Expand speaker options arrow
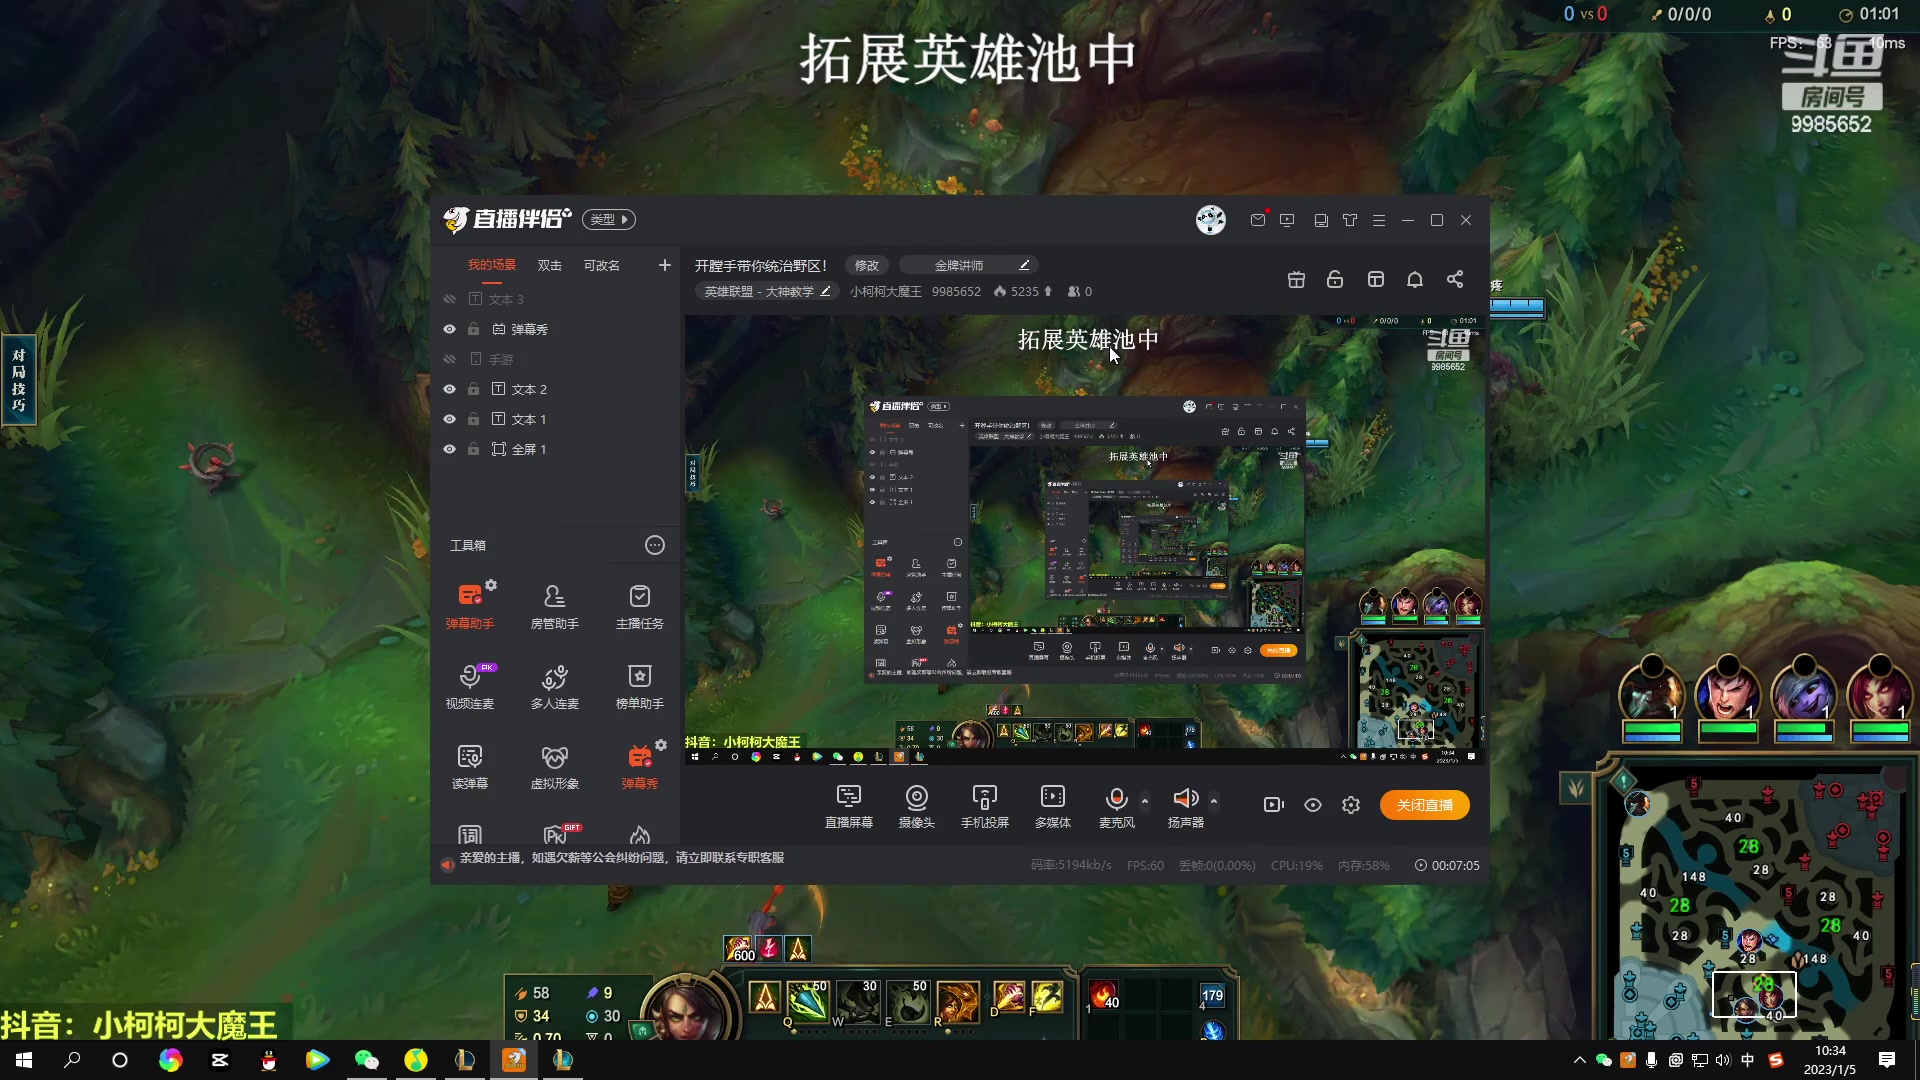 tap(1214, 801)
